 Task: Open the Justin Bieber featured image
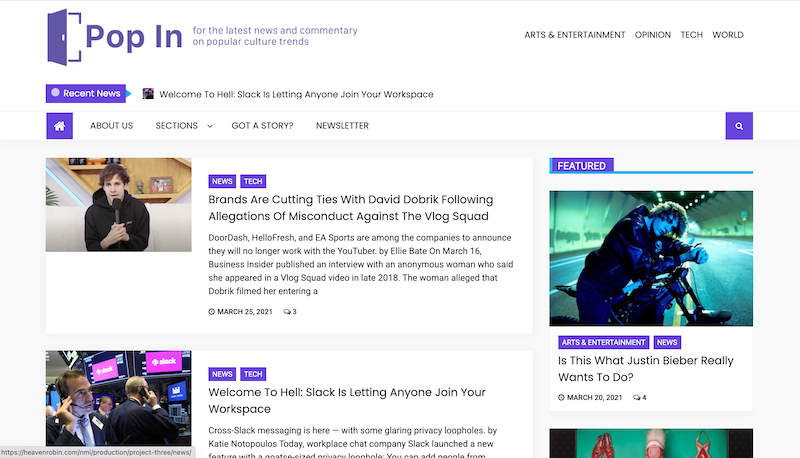click(x=651, y=258)
